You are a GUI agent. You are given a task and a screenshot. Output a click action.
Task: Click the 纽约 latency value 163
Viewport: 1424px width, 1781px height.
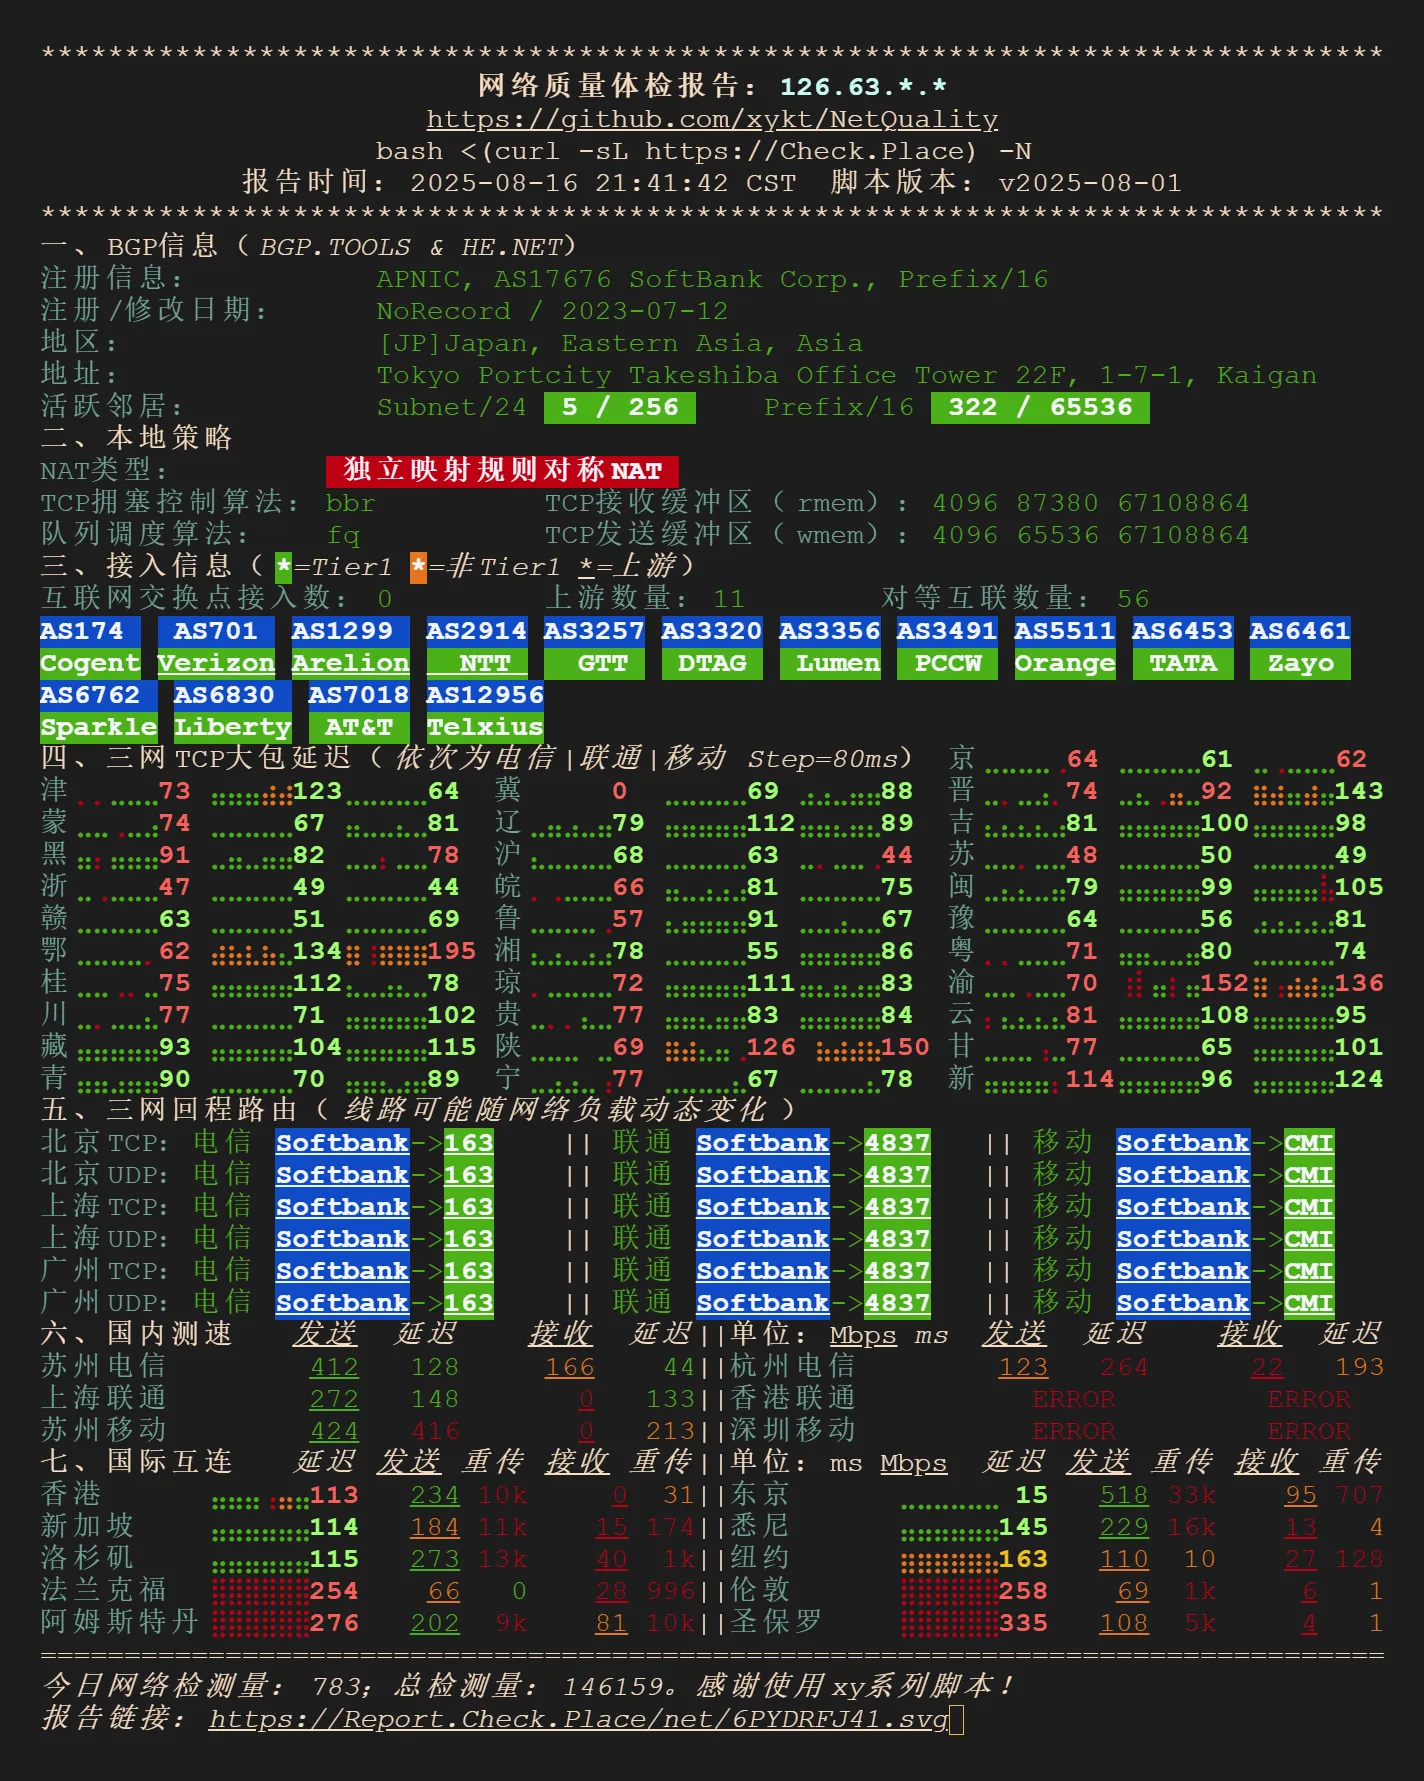(x=1023, y=1559)
